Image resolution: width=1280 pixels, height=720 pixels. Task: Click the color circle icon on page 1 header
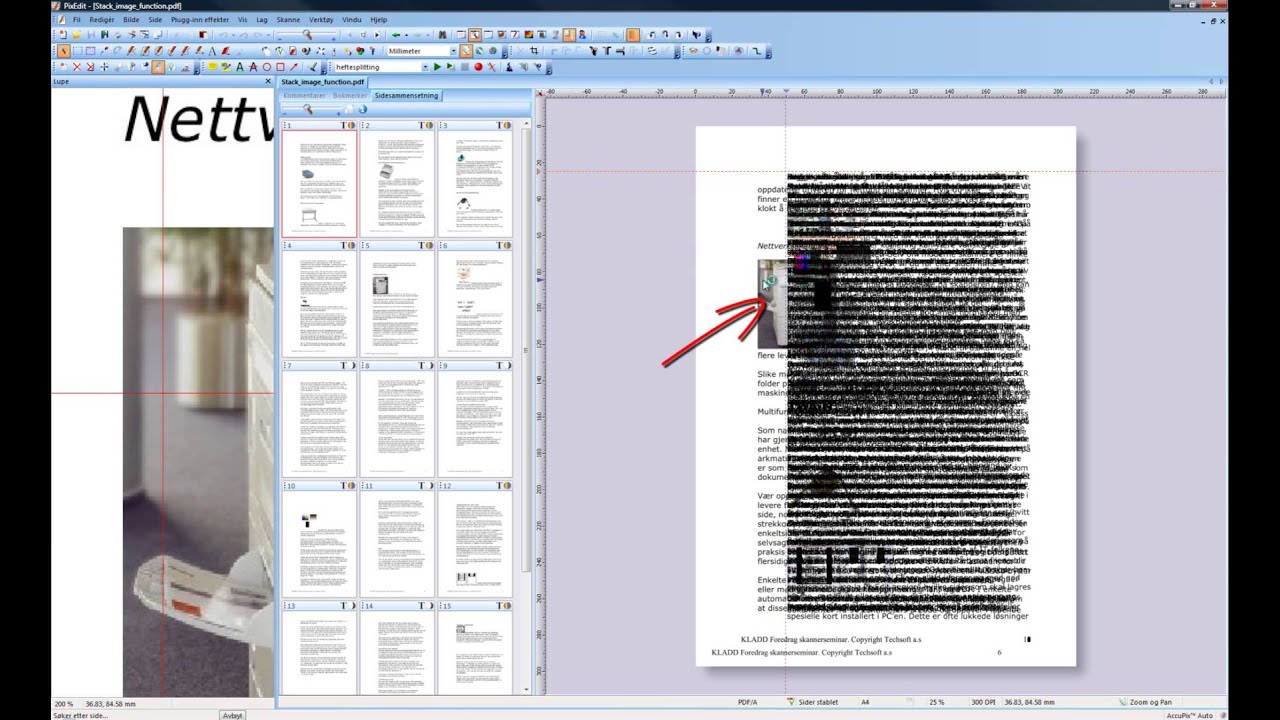click(x=350, y=126)
